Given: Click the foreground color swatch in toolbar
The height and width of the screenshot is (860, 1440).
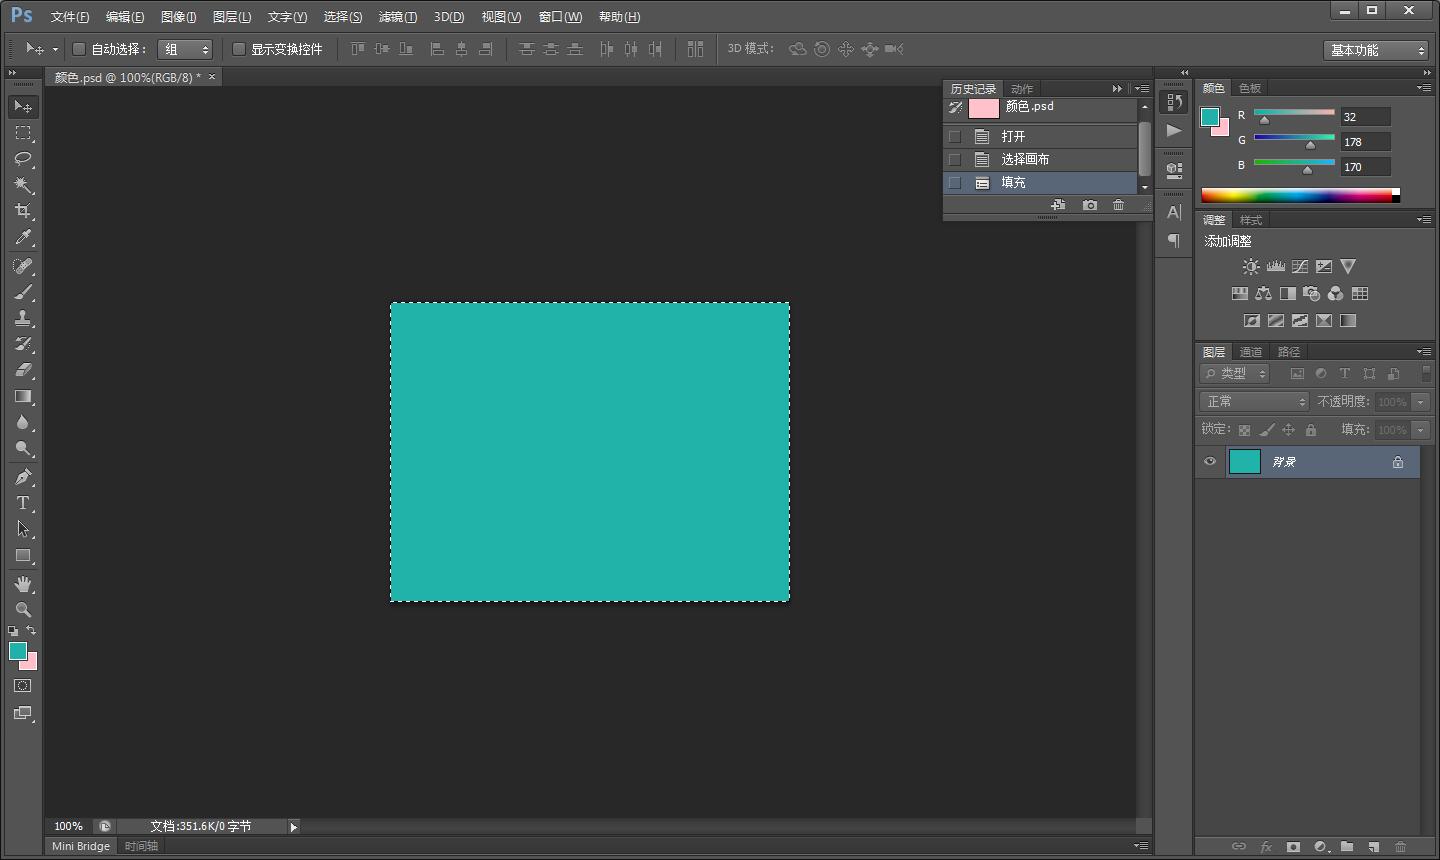Looking at the screenshot, I should click(x=17, y=651).
